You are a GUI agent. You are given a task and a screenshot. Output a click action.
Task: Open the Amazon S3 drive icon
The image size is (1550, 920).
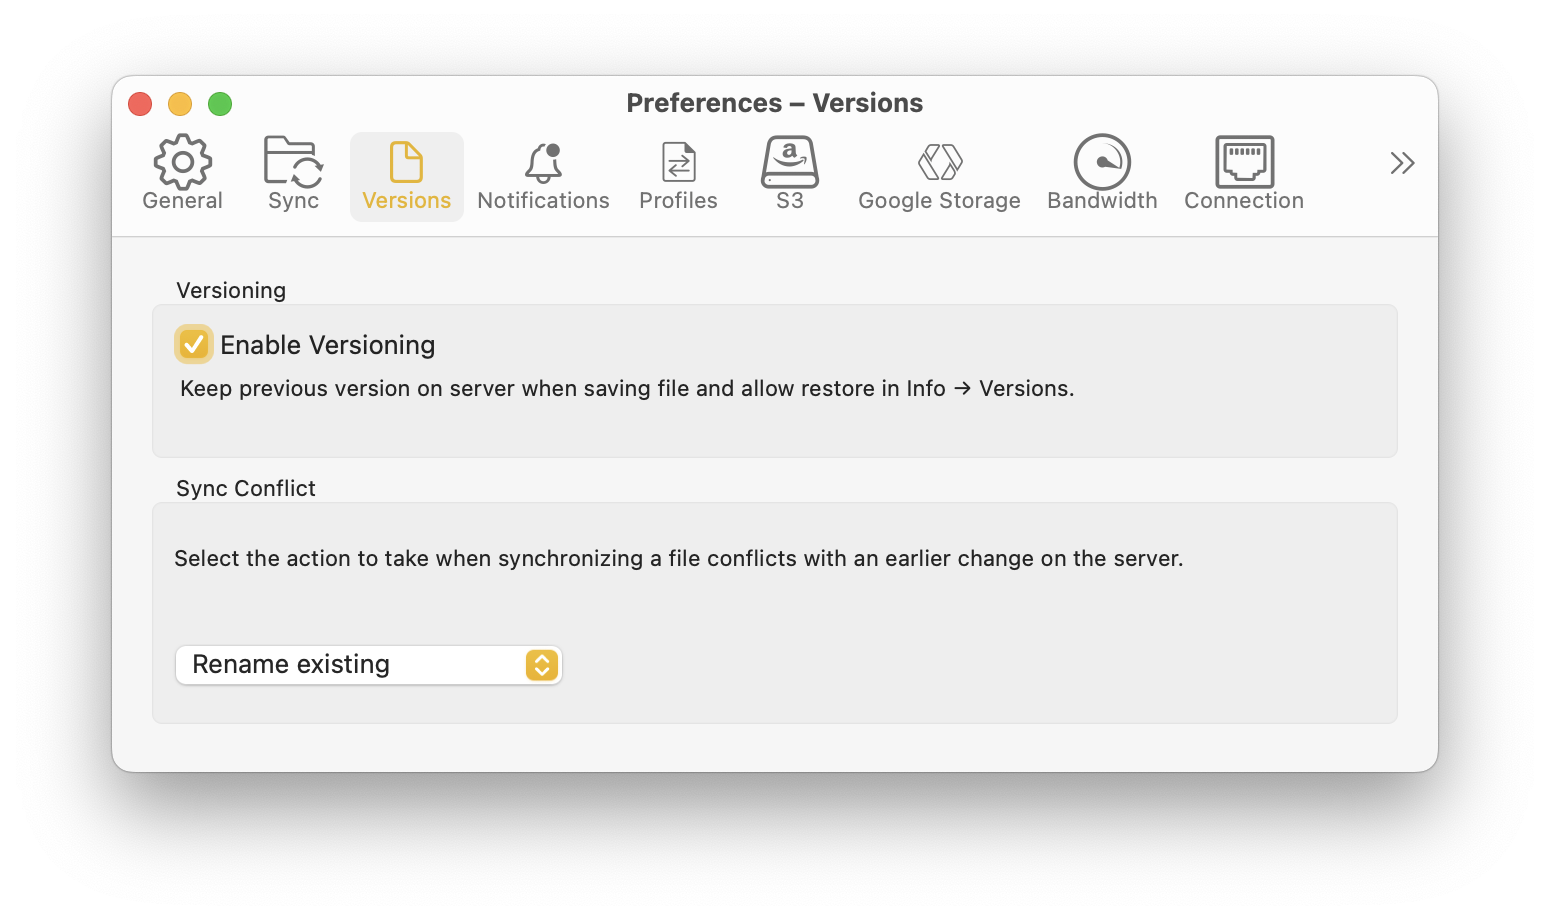coord(790,162)
